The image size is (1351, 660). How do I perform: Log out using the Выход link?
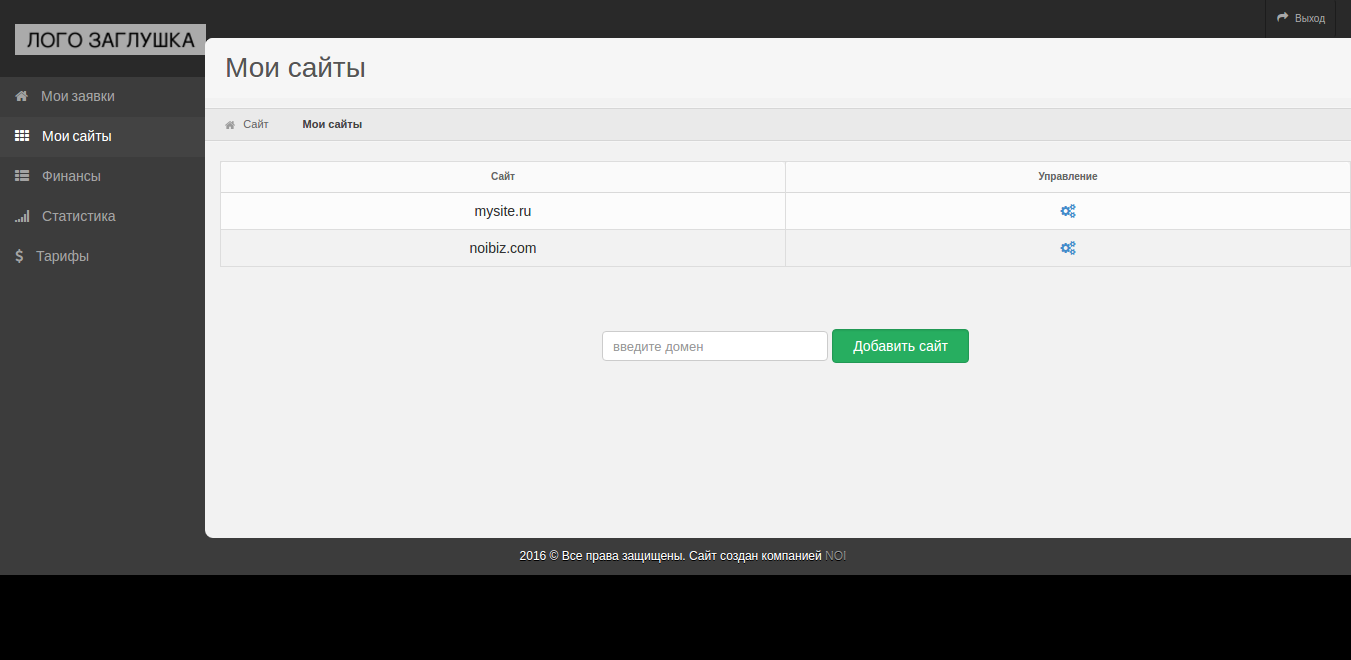tap(1300, 18)
